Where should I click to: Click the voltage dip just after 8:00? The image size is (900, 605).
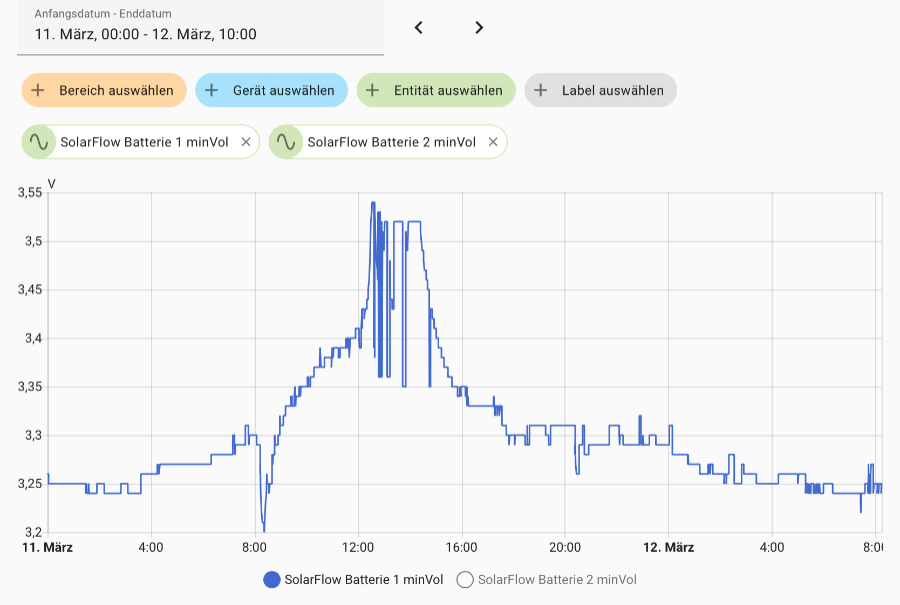pyautogui.click(x=263, y=529)
